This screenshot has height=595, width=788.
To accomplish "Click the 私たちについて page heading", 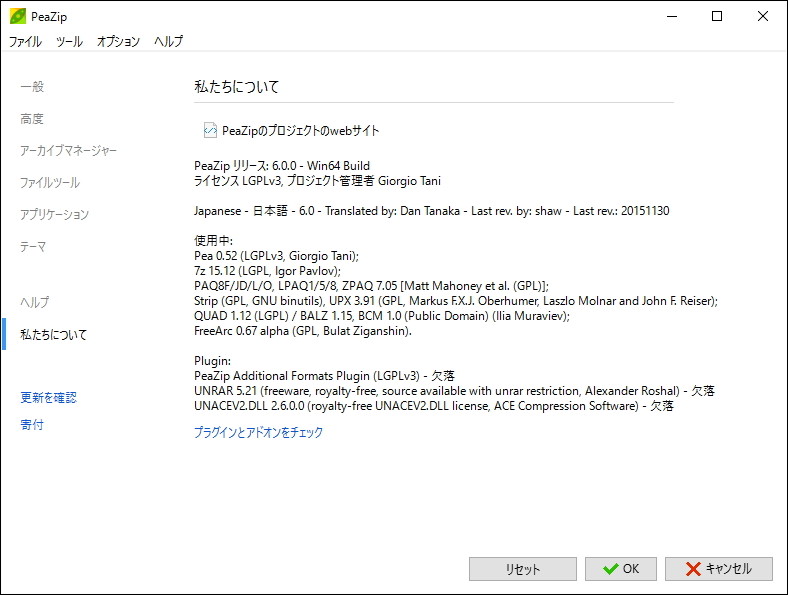I will point(237,87).
